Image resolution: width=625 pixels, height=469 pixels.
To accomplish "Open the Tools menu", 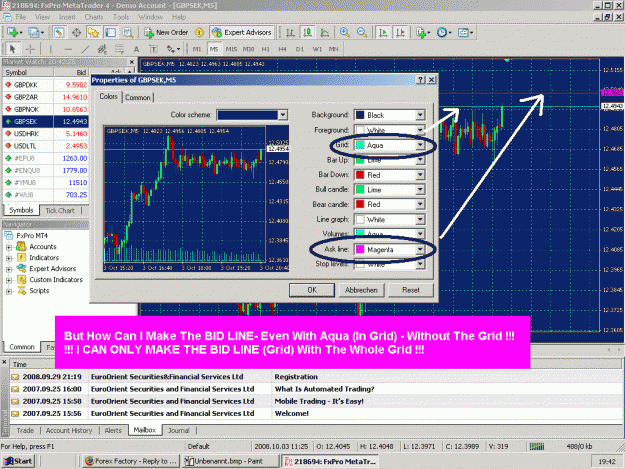I will click(121, 17).
